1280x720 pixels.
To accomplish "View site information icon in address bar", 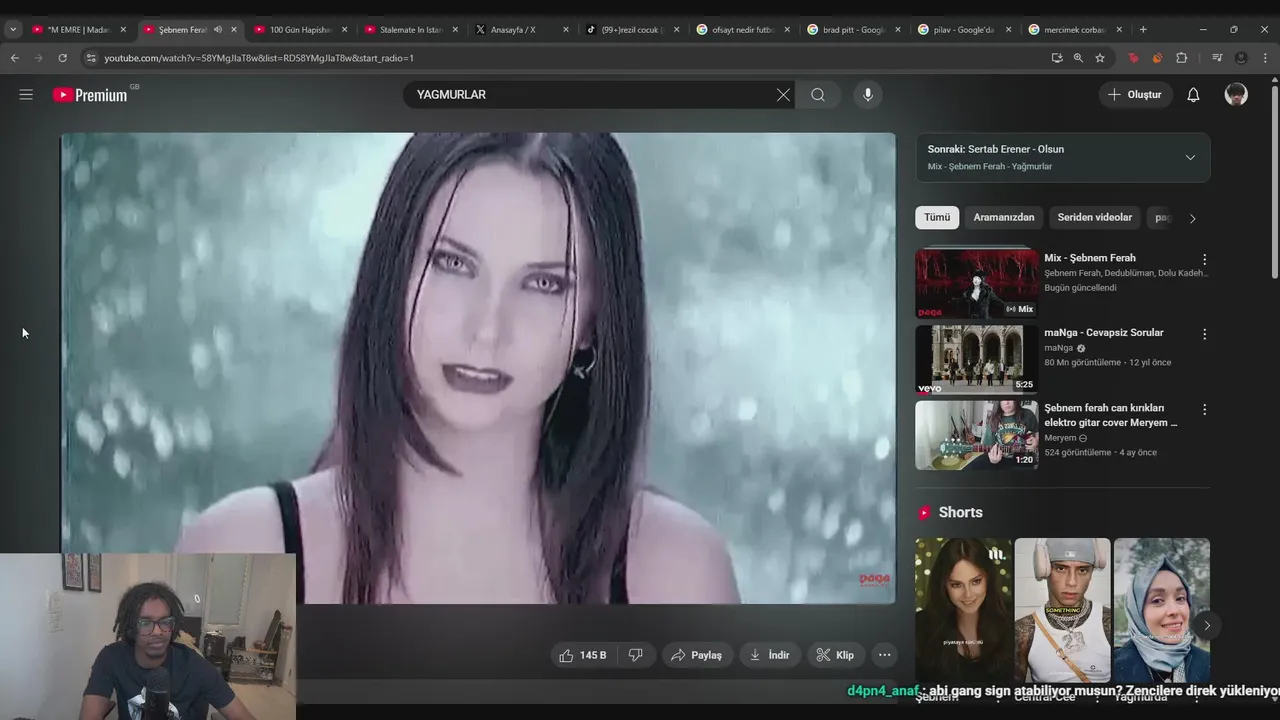I will coord(91,58).
